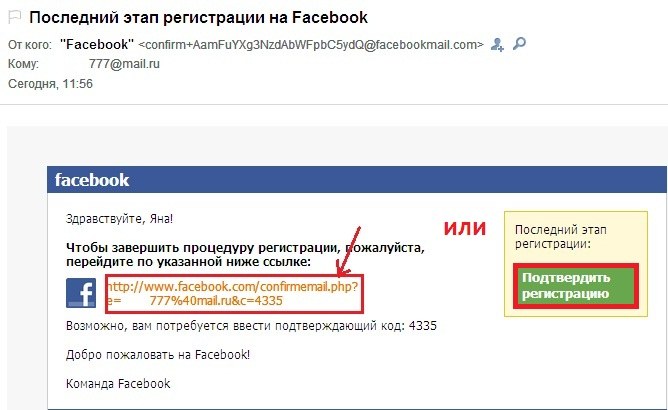This screenshot has width=668, height=410.
Task: Click the timestamp Сегодня, 11:56
Action: coord(50,84)
